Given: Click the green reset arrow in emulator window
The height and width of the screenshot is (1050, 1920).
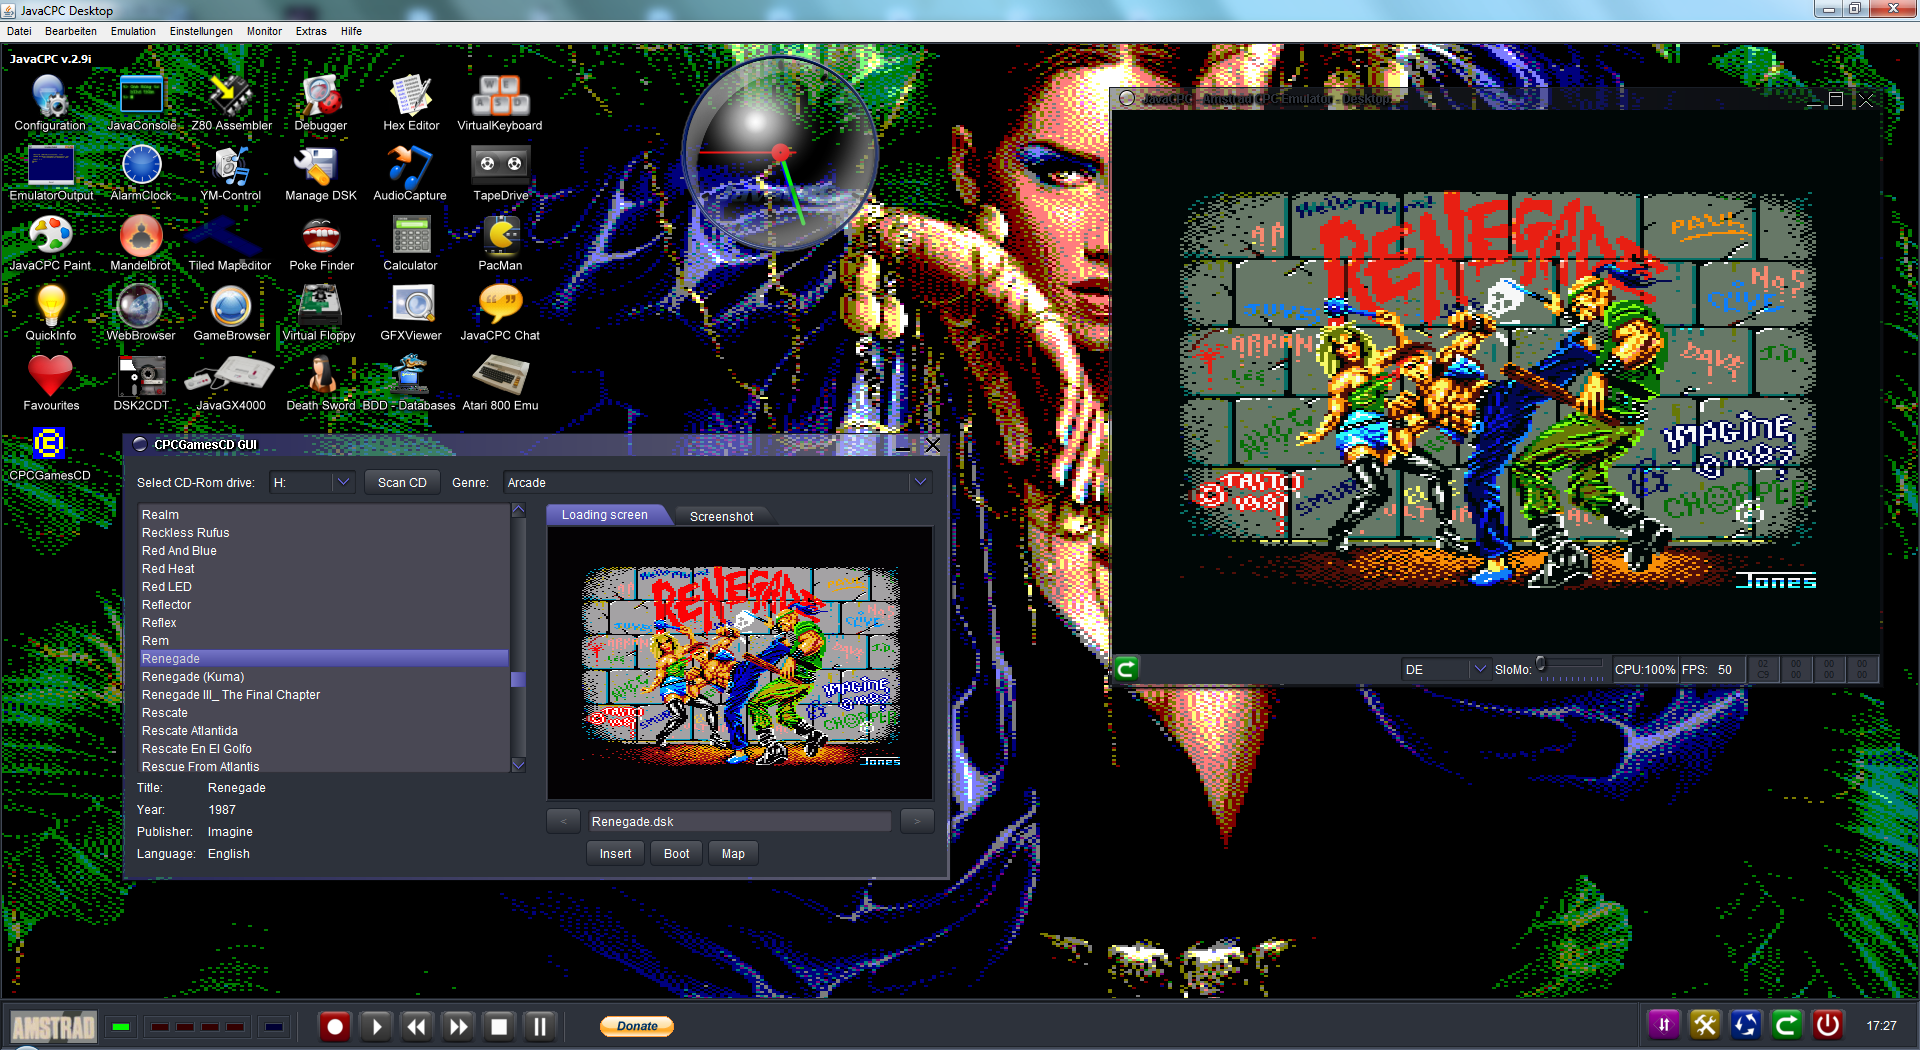Looking at the screenshot, I should click(x=1127, y=669).
